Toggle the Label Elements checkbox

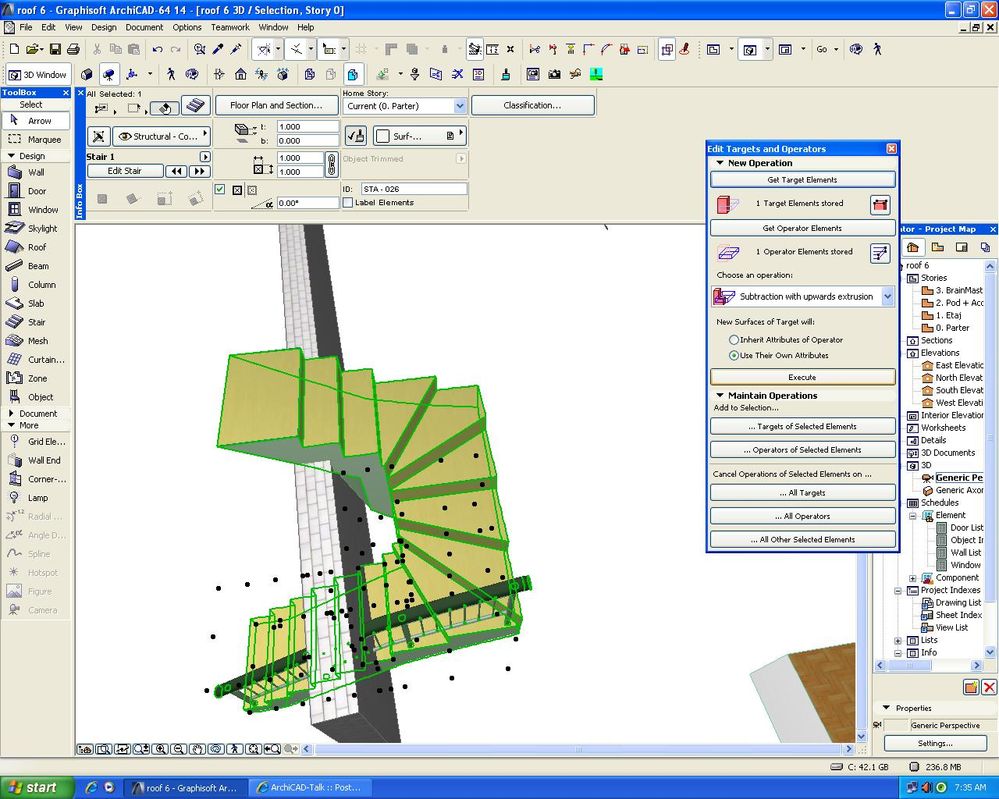coord(348,203)
